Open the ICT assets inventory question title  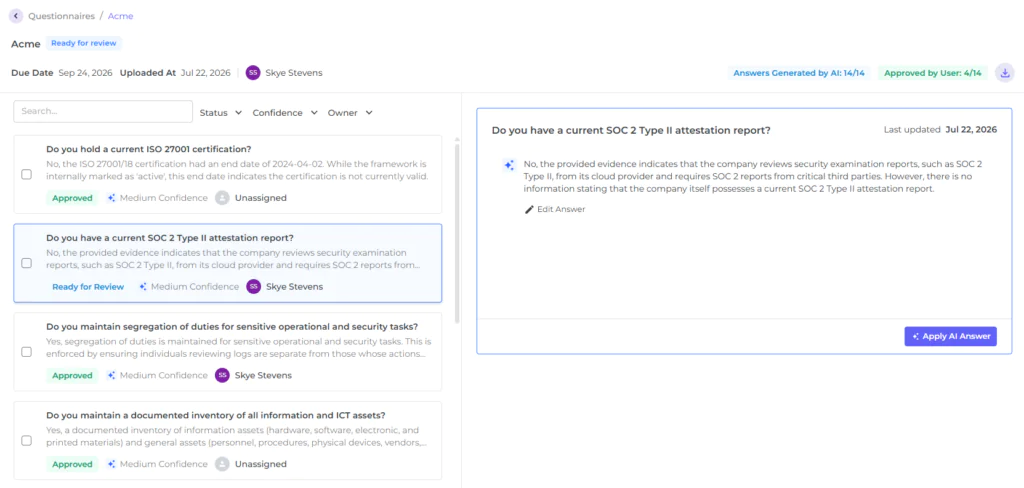(x=216, y=415)
